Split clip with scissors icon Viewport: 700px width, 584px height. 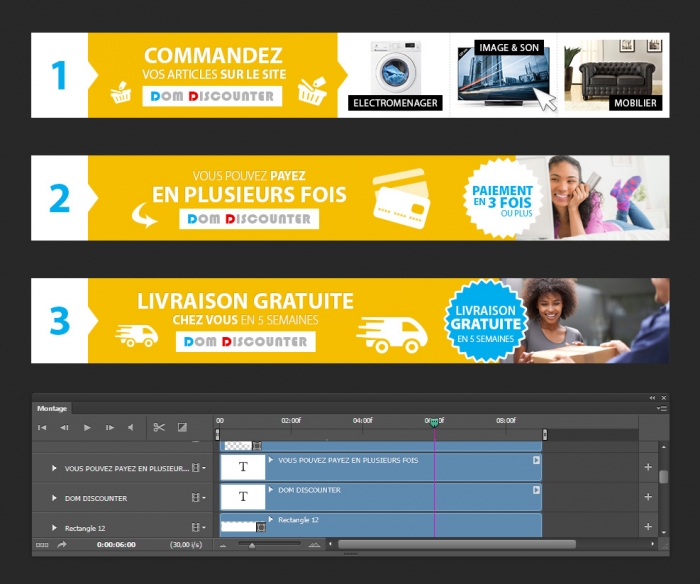(159, 427)
